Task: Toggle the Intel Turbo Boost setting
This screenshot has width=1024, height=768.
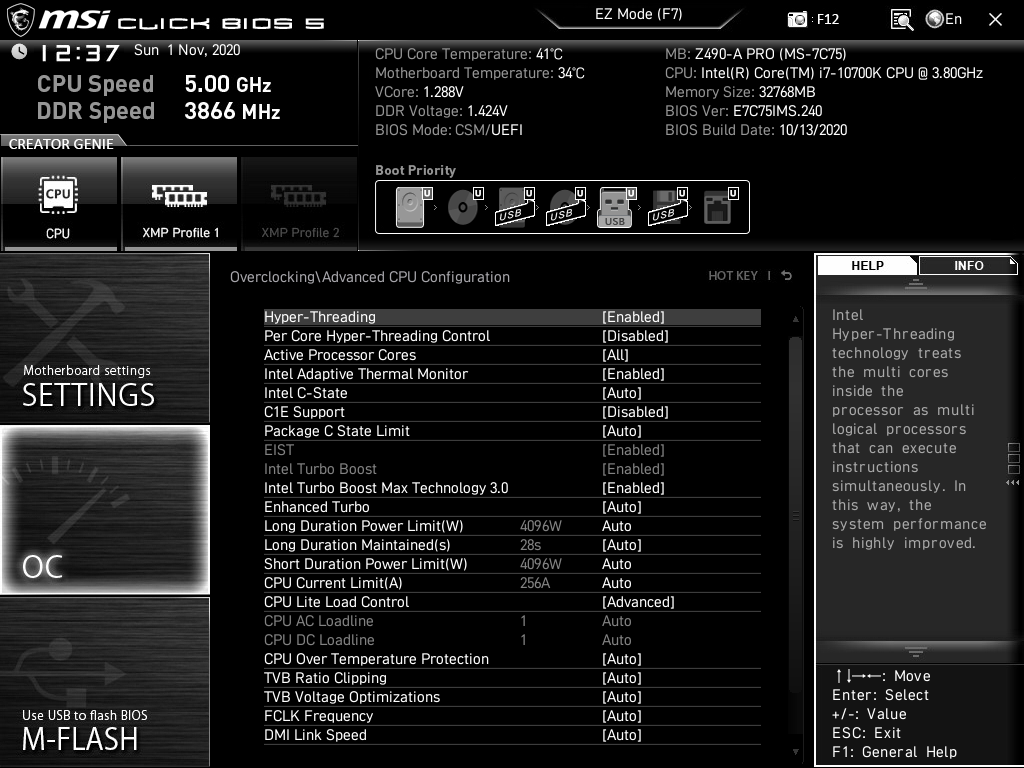Action: pyautogui.click(x=512, y=469)
